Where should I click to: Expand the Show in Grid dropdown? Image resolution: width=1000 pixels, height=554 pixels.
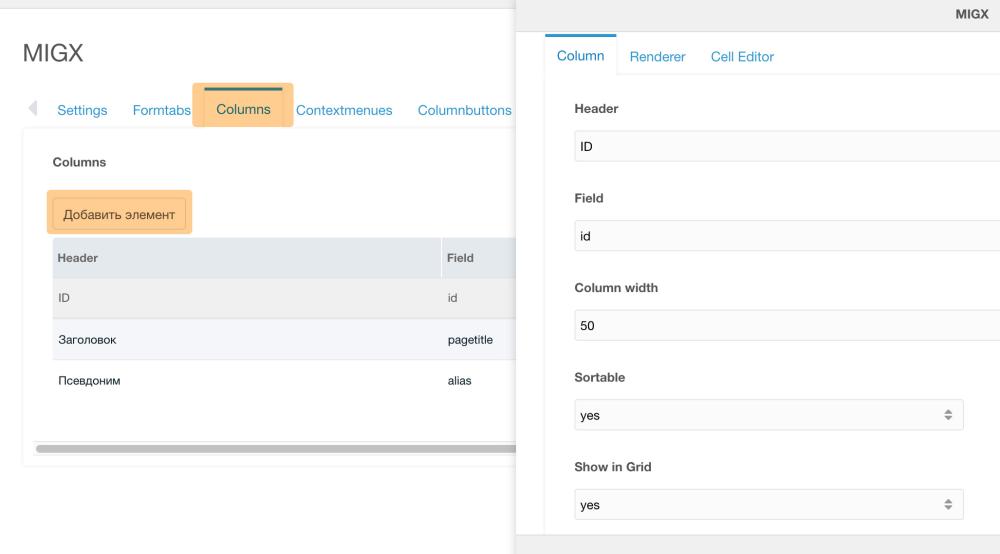[x=768, y=505]
